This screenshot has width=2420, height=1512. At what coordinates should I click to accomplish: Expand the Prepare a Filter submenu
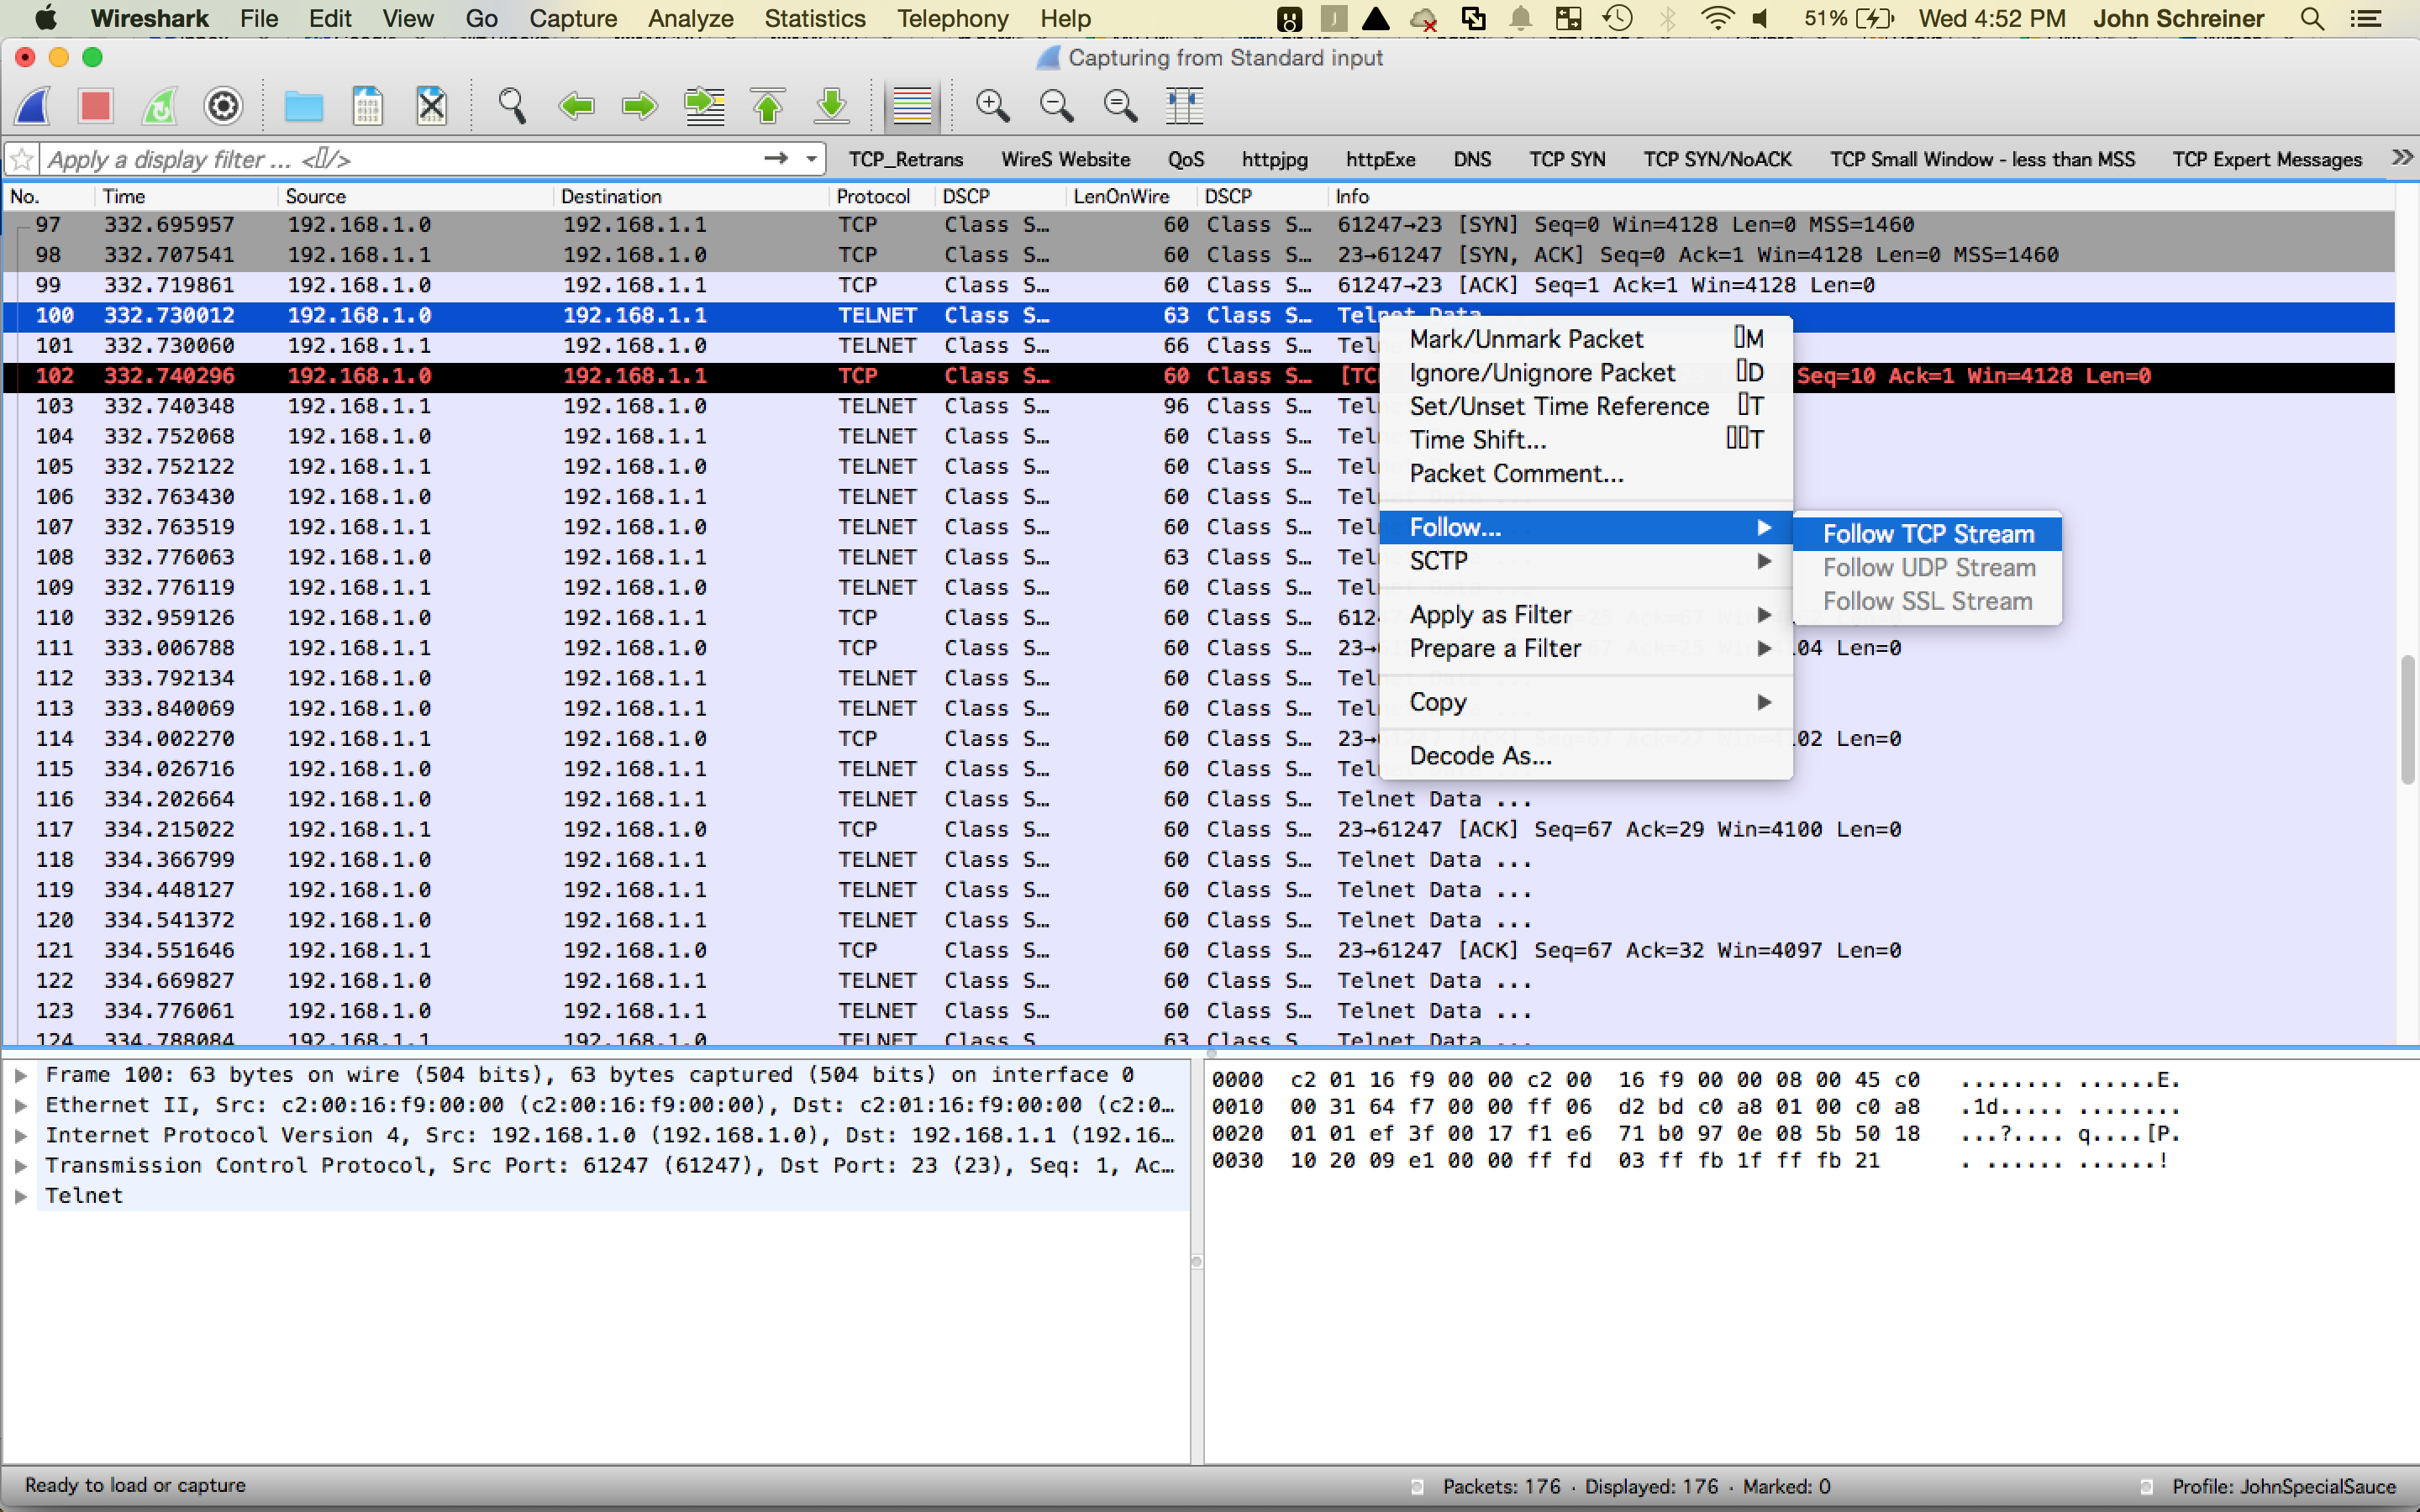pos(1586,648)
